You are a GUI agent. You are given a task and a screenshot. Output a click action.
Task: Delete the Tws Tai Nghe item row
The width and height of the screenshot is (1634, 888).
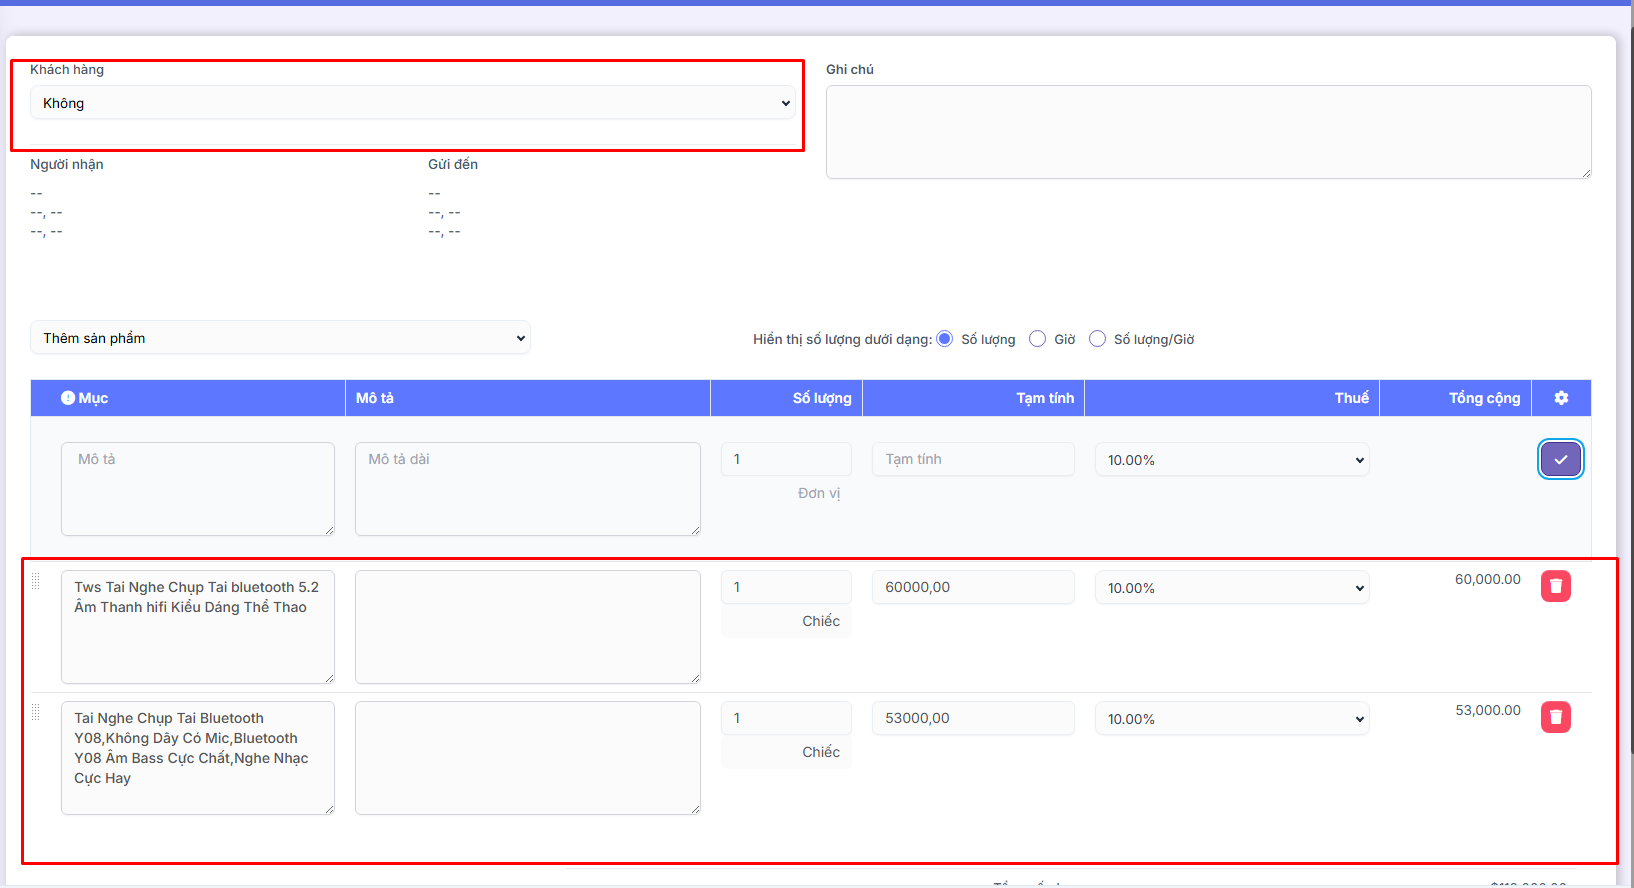[1555, 586]
